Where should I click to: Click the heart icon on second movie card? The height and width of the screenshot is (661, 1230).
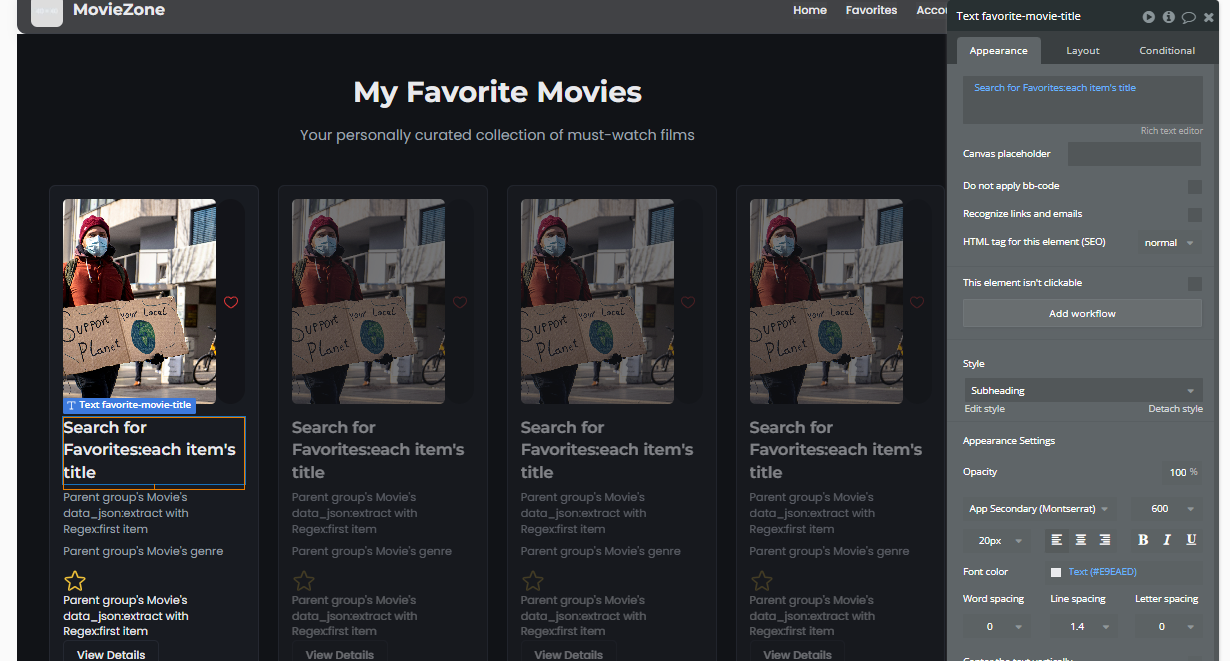(460, 302)
